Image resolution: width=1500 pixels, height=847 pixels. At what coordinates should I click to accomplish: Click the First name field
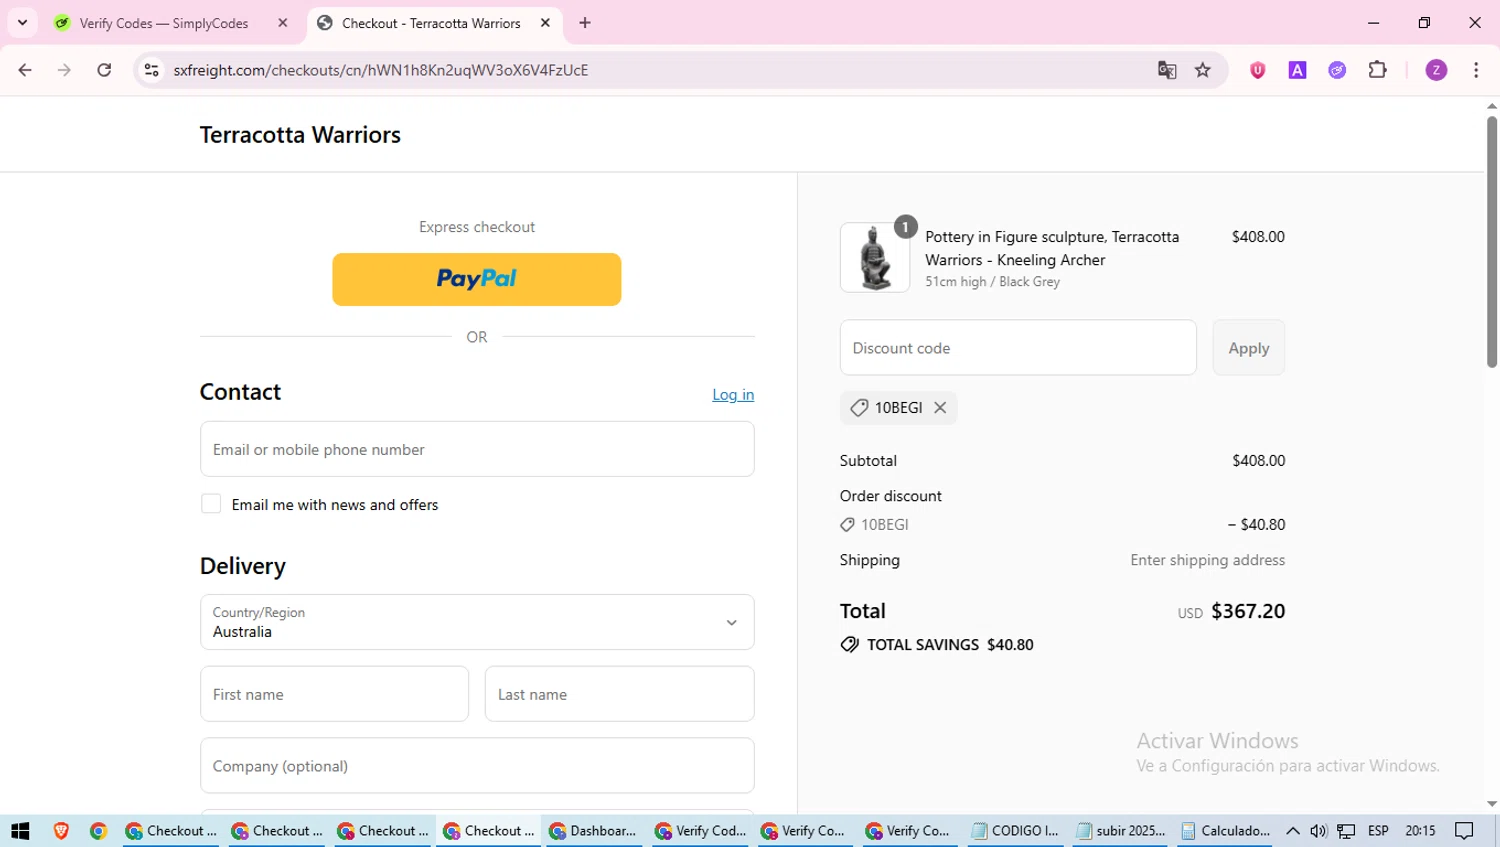[334, 694]
